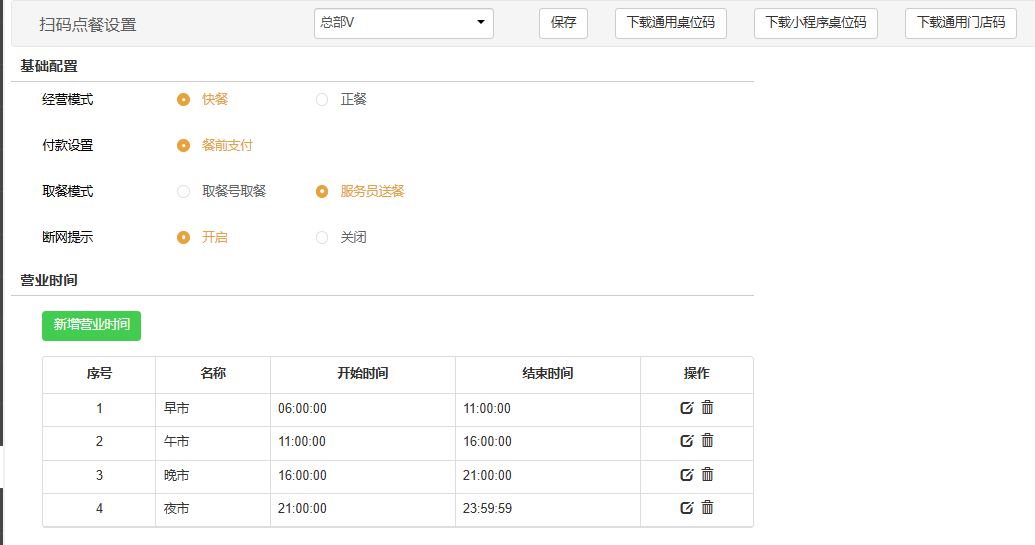Screen dimensions: 1035x545
Task: Download the 小程序桌位码
Action: [x=815, y=23]
